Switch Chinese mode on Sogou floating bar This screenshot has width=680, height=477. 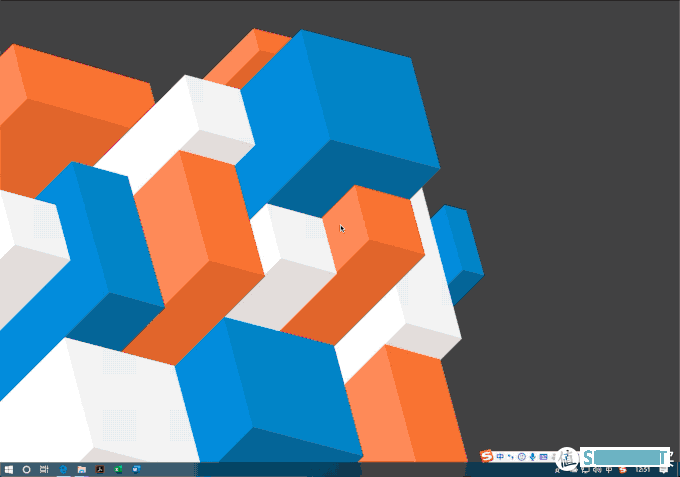500,457
